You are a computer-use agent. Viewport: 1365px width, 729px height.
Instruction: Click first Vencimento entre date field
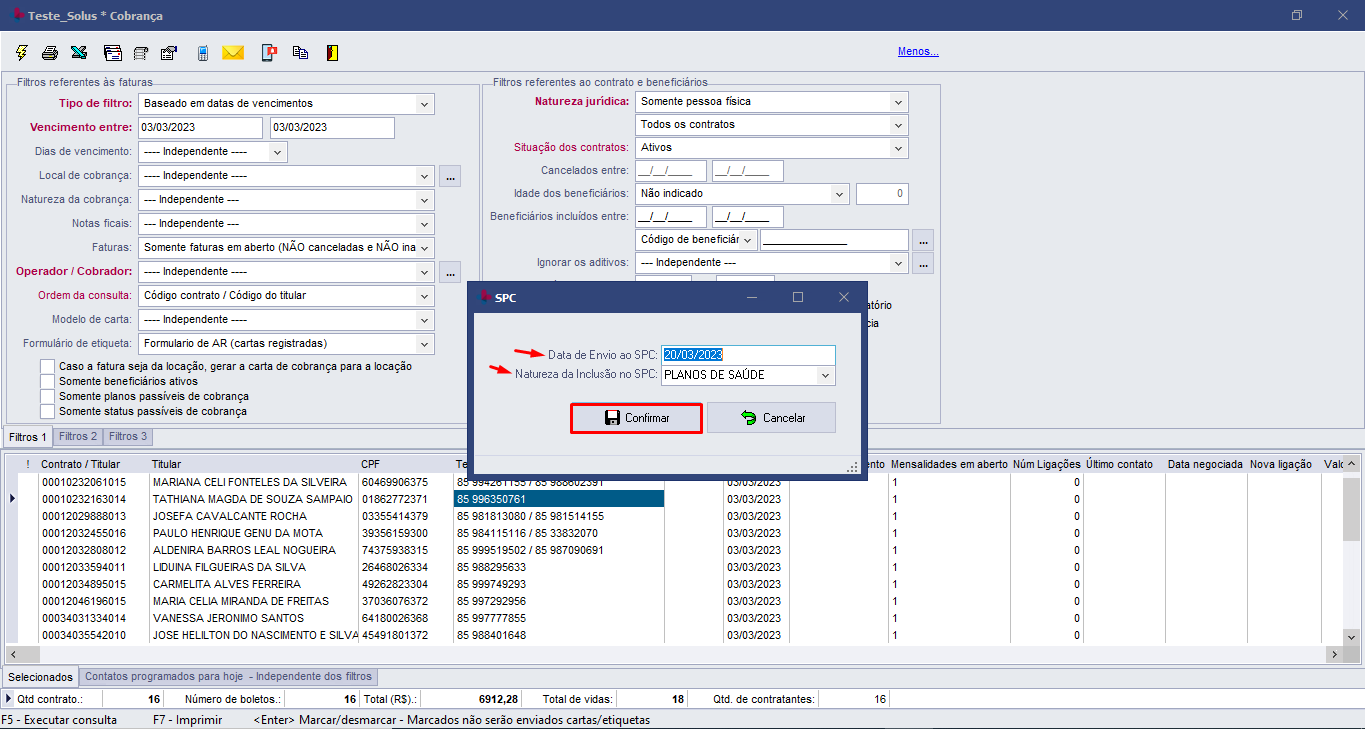coord(200,128)
